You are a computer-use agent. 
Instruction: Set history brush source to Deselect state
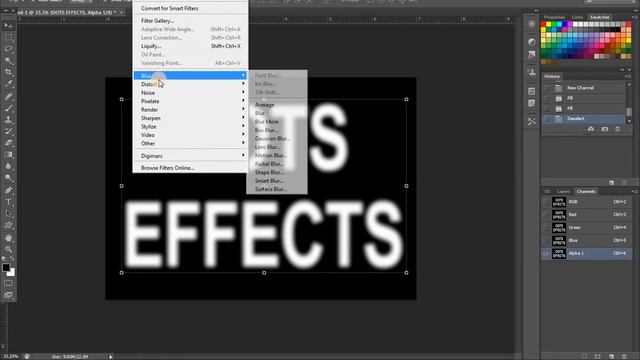pyautogui.click(x=547, y=118)
